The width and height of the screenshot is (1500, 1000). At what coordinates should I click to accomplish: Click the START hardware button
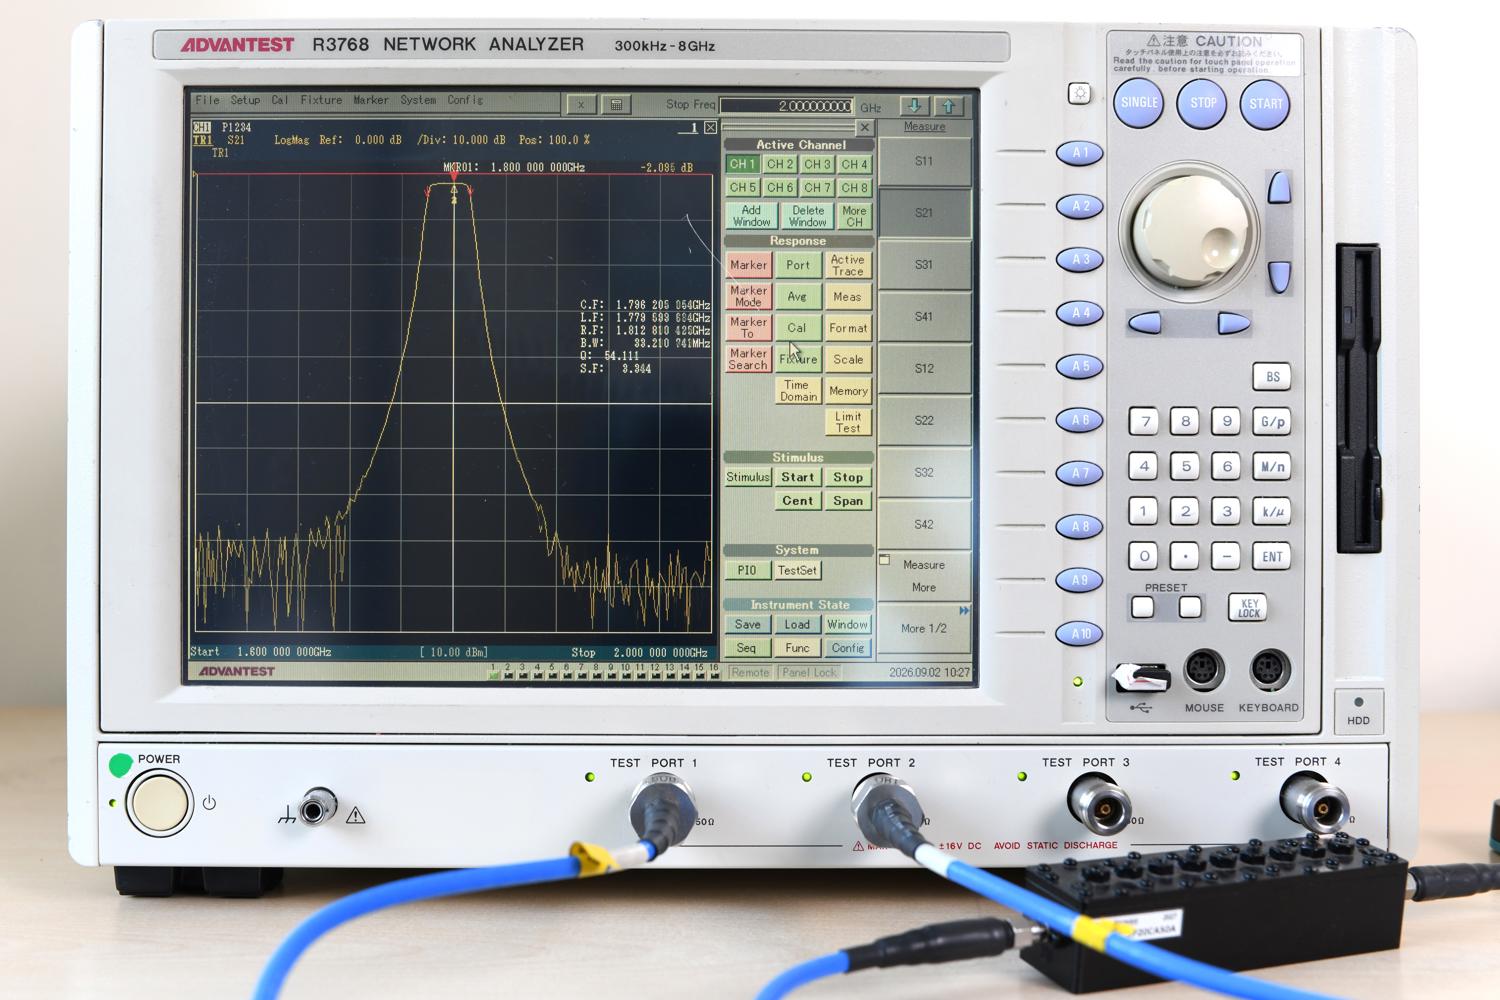1265,104
